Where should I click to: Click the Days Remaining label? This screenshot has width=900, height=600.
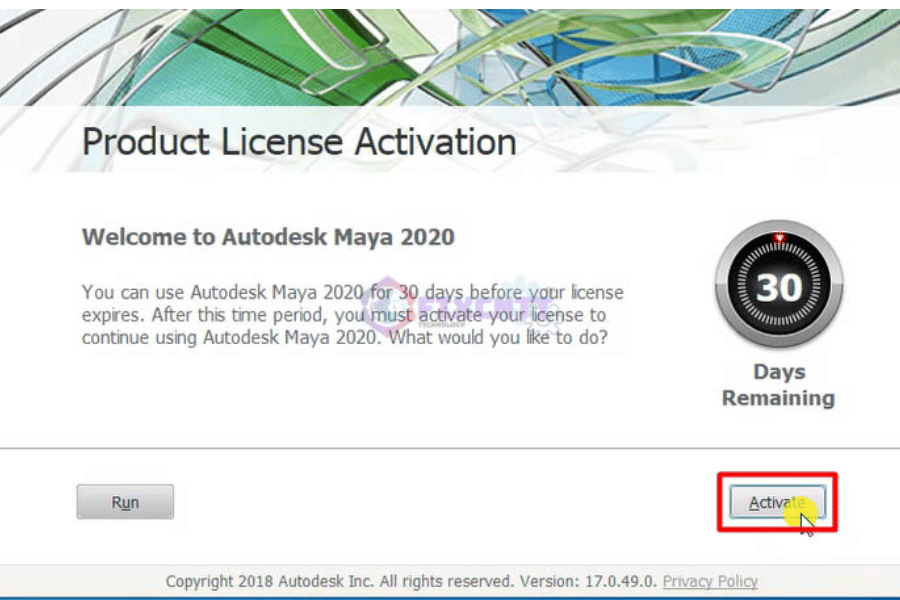[778, 385]
